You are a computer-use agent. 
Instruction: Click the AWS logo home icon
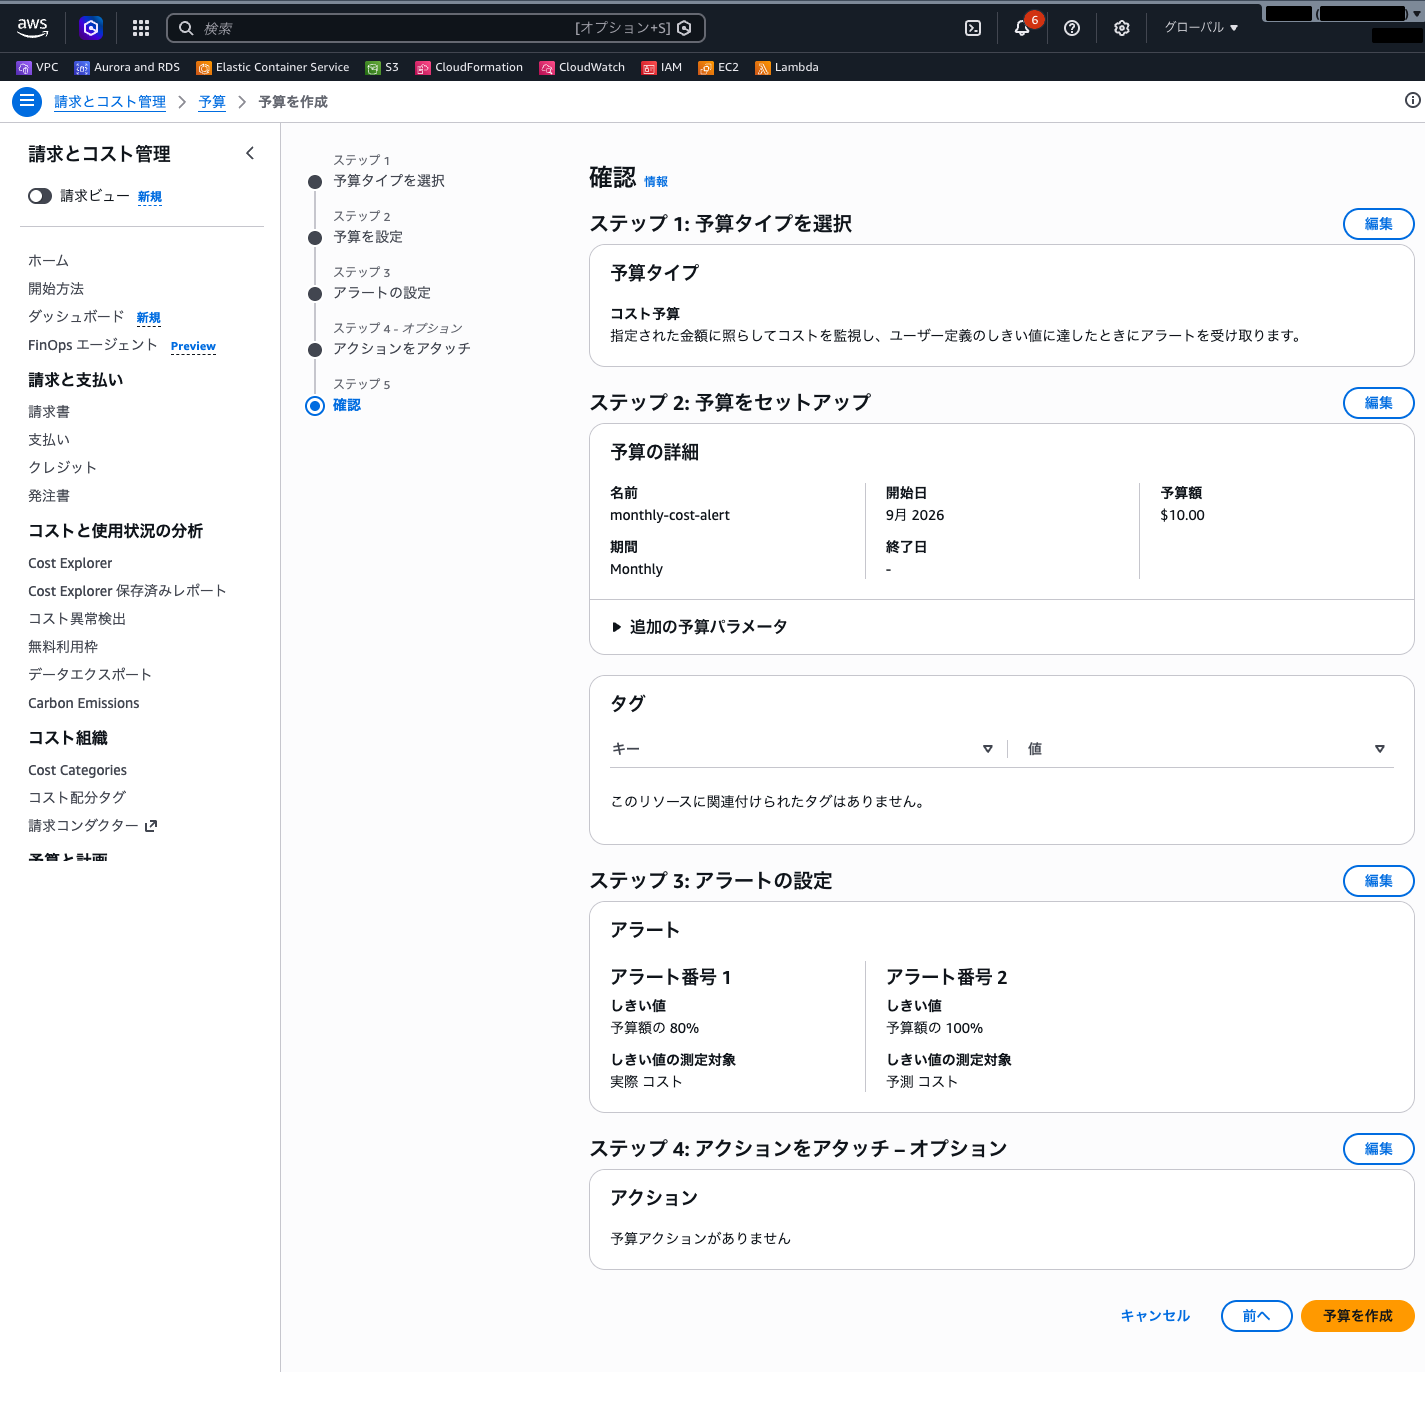point(32,28)
